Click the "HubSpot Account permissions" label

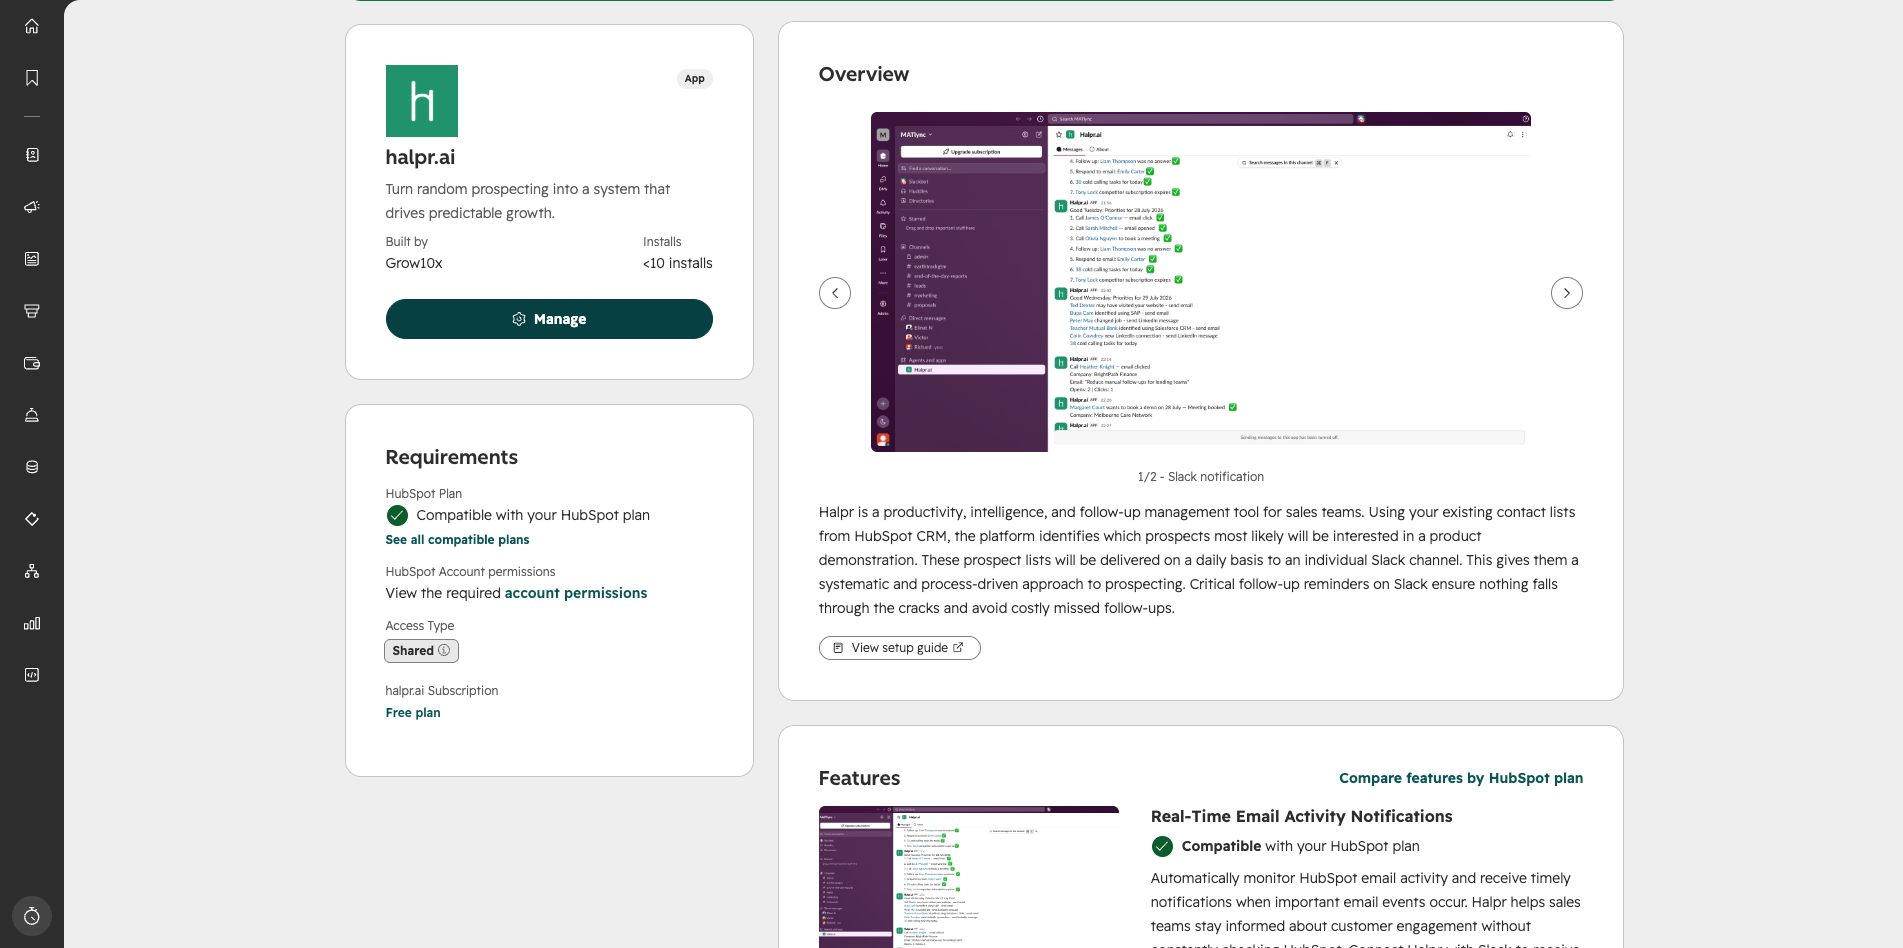point(470,572)
